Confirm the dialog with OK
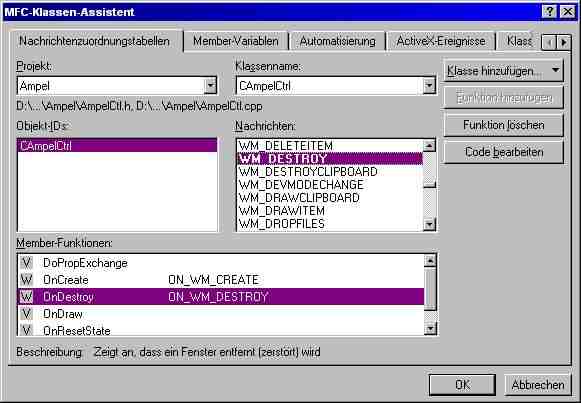Screen dimensions: 581x403 462,385
